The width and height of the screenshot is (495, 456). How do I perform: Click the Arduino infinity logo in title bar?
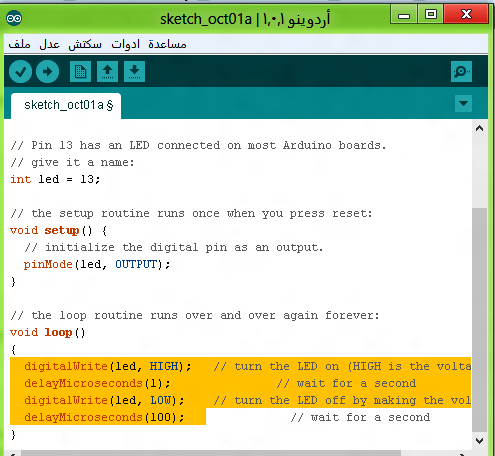[x=14, y=18]
